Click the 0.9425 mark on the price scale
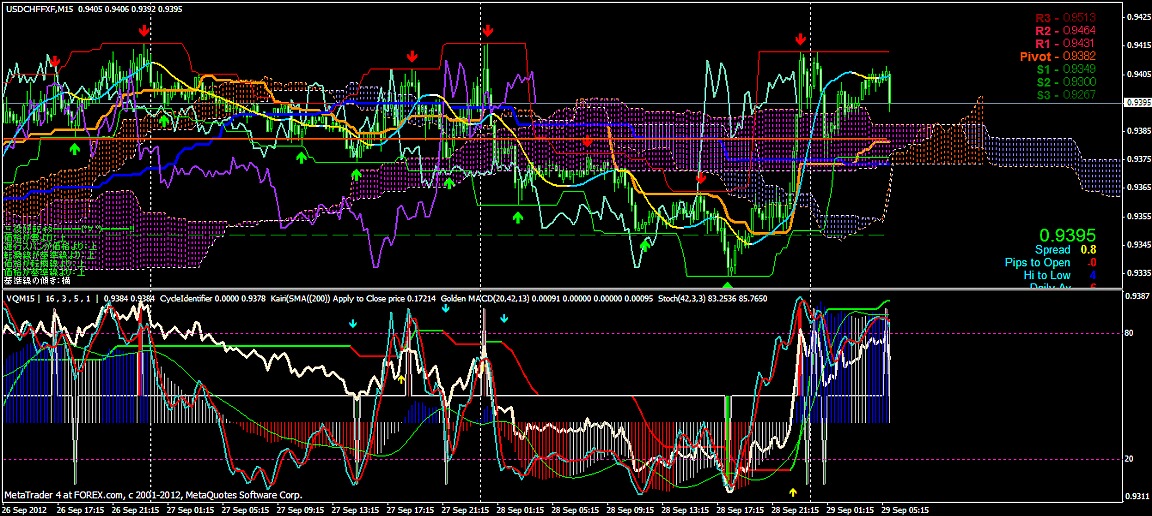Viewport: 1152px width, 516px height. click(x=1136, y=17)
